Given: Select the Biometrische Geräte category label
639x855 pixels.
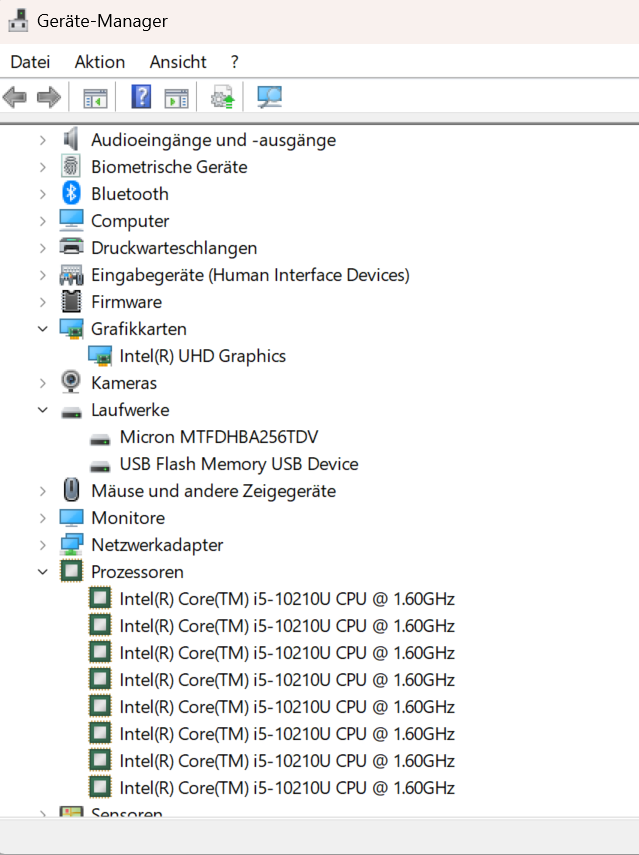Looking at the screenshot, I should (169, 167).
